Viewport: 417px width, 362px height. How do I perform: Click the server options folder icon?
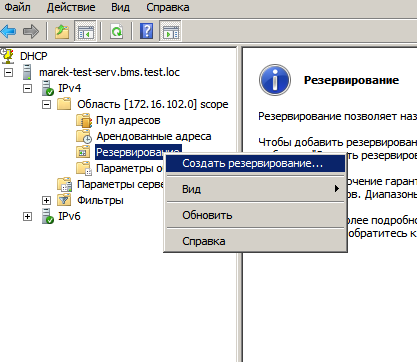coord(64,184)
